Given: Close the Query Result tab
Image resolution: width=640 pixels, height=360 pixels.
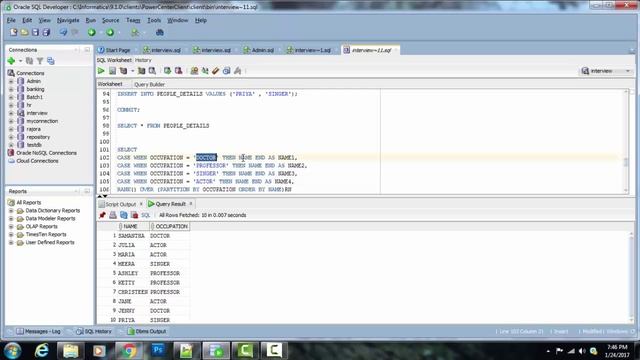Looking at the screenshot, I should coord(191,204).
